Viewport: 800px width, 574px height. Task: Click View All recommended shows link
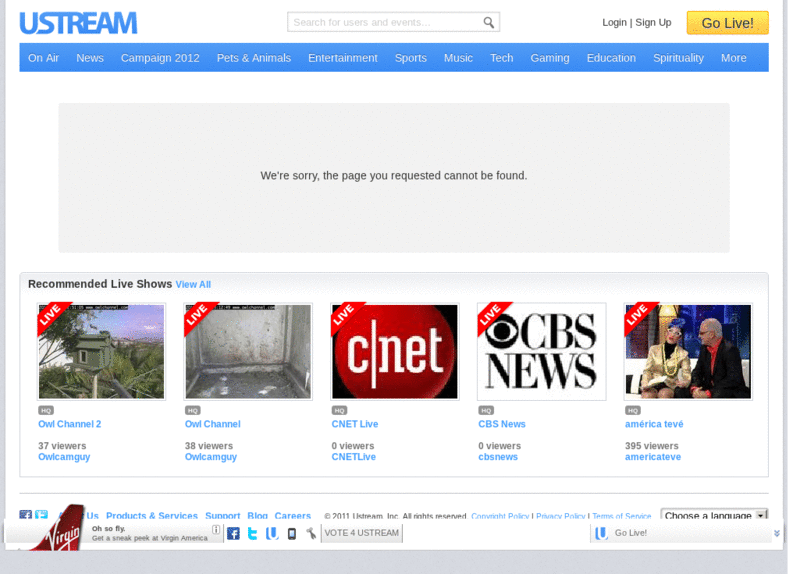[x=193, y=285]
